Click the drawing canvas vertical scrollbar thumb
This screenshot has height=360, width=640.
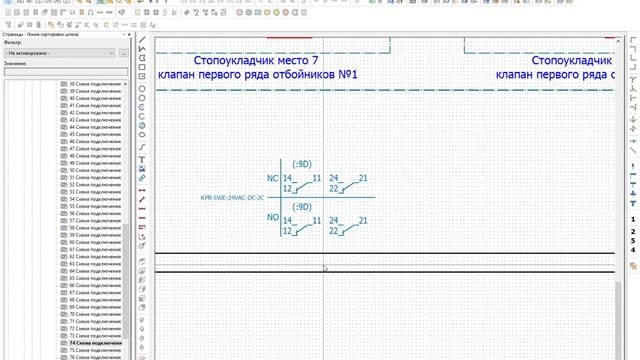[x=618, y=320]
